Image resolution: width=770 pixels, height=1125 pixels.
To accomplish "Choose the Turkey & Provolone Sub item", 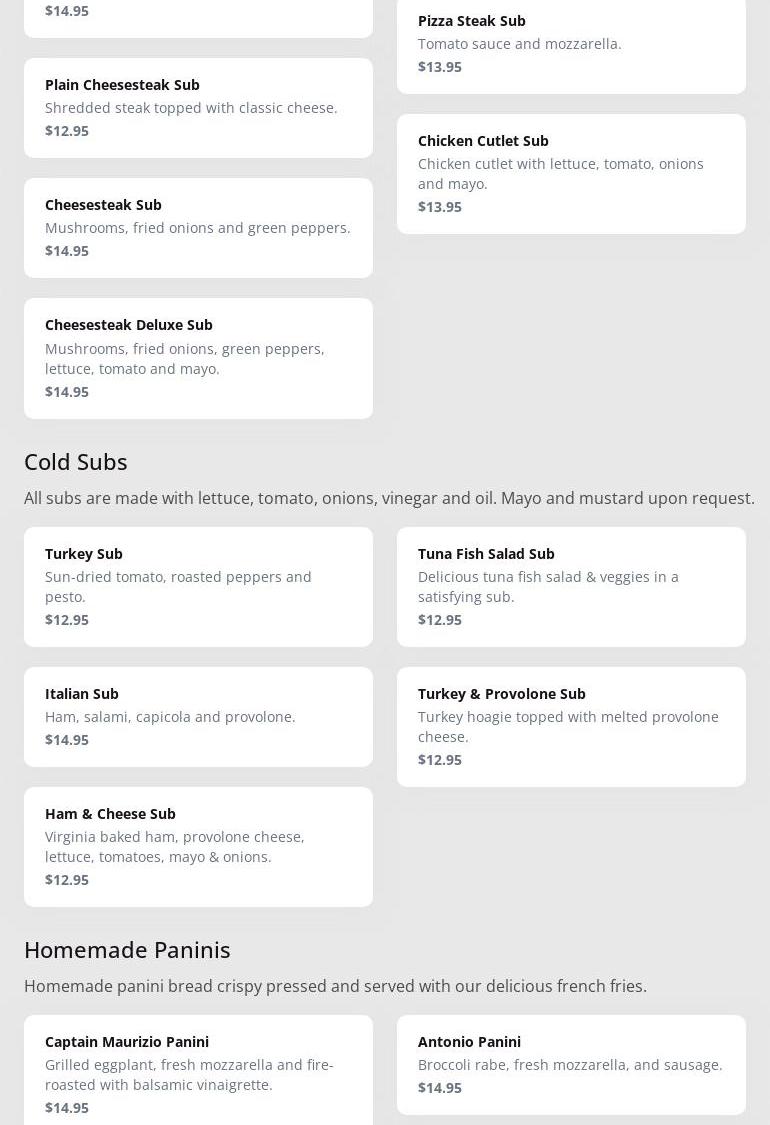I will click(571, 726).
